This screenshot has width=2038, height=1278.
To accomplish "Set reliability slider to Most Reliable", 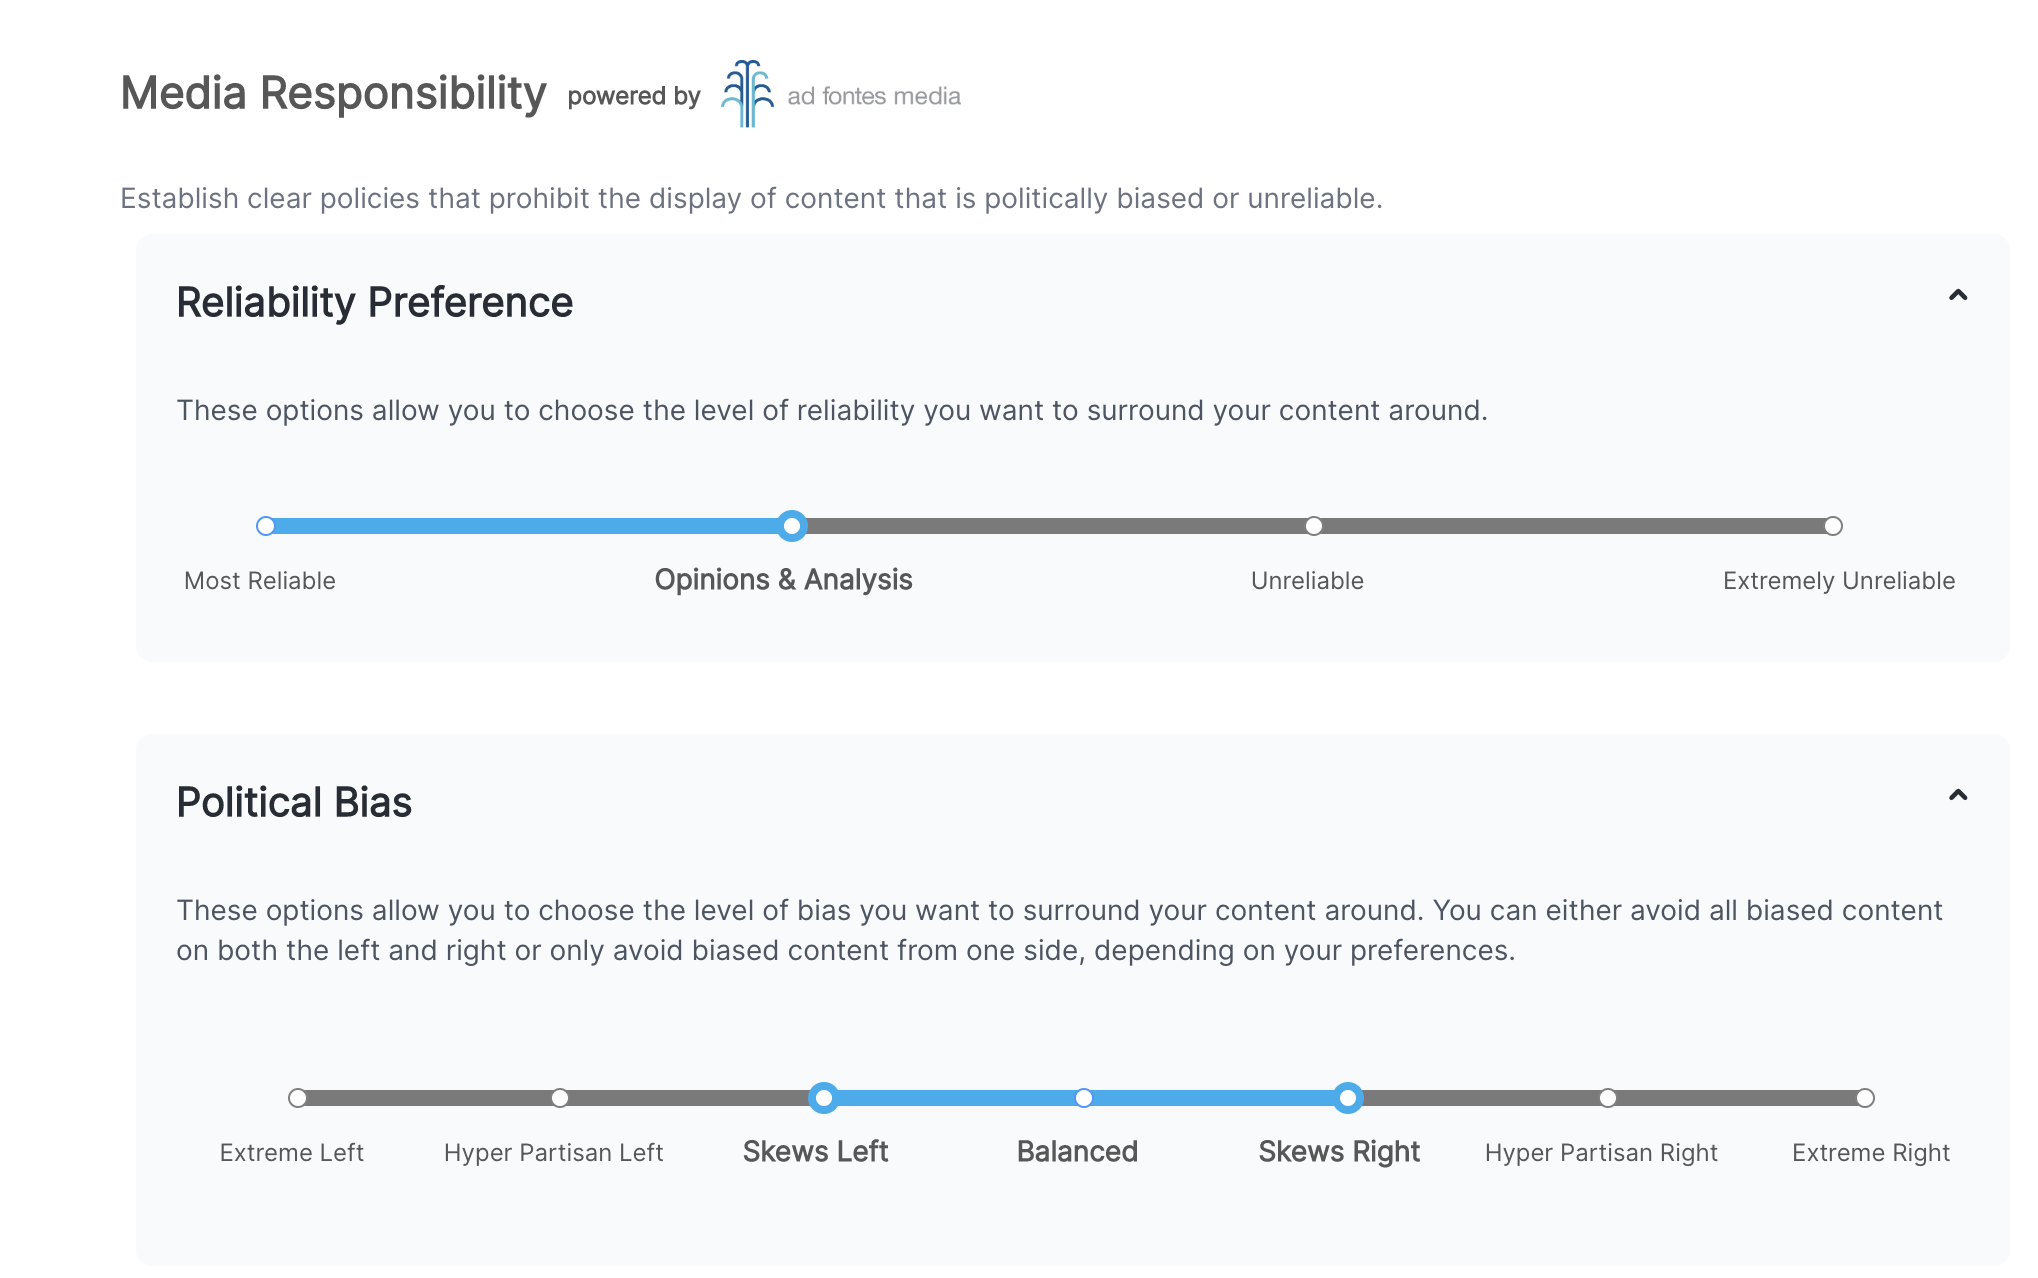I will click(x=266, y=526).
